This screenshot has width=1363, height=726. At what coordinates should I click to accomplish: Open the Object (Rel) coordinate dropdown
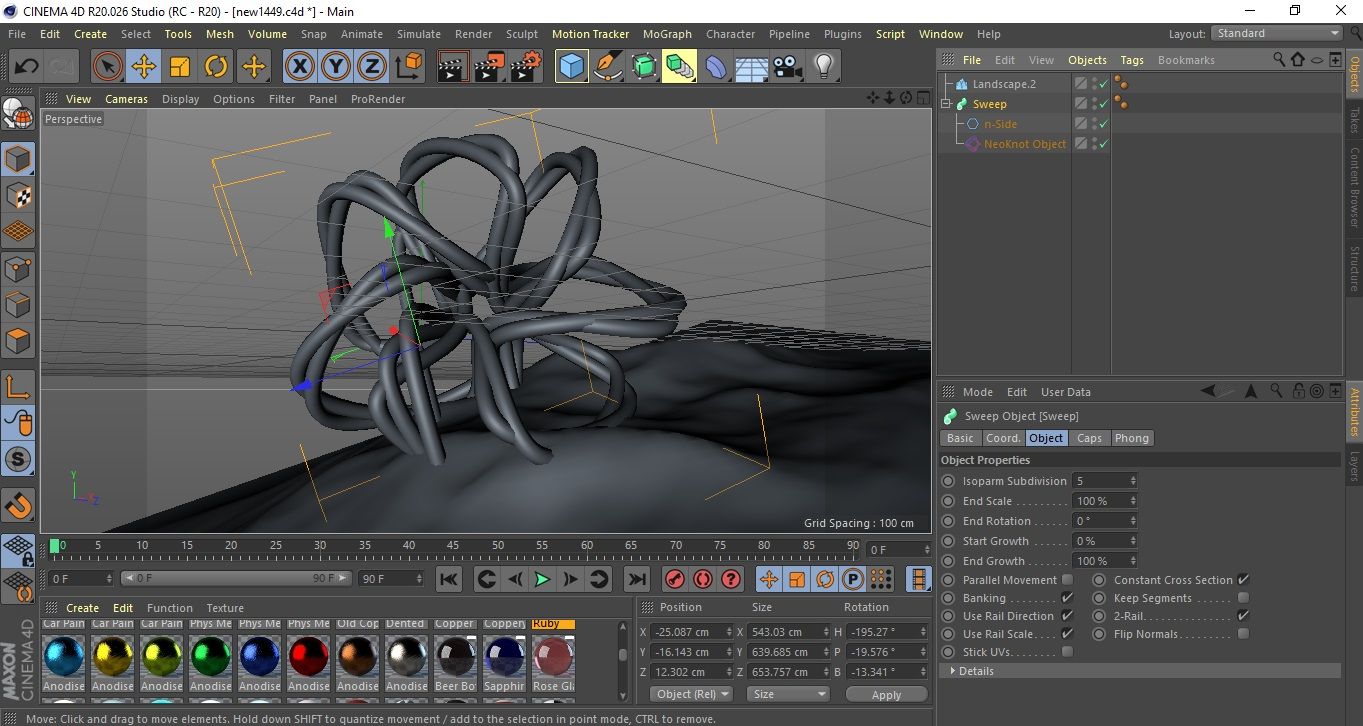point(691,694)
